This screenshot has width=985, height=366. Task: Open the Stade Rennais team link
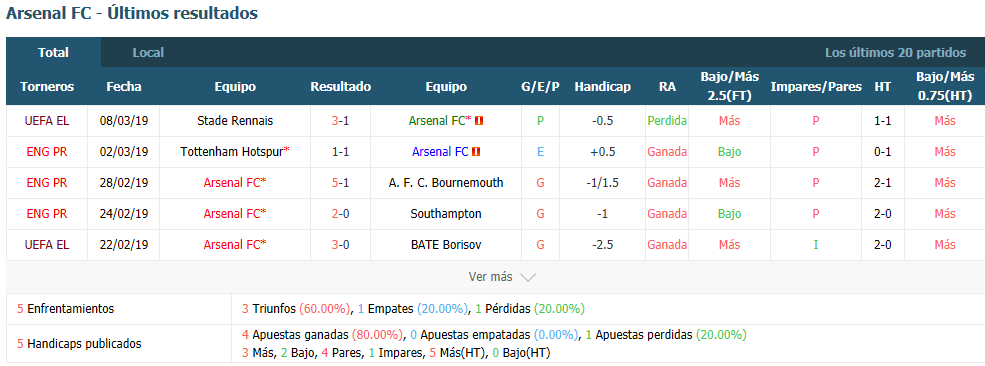tap(235, 121)
